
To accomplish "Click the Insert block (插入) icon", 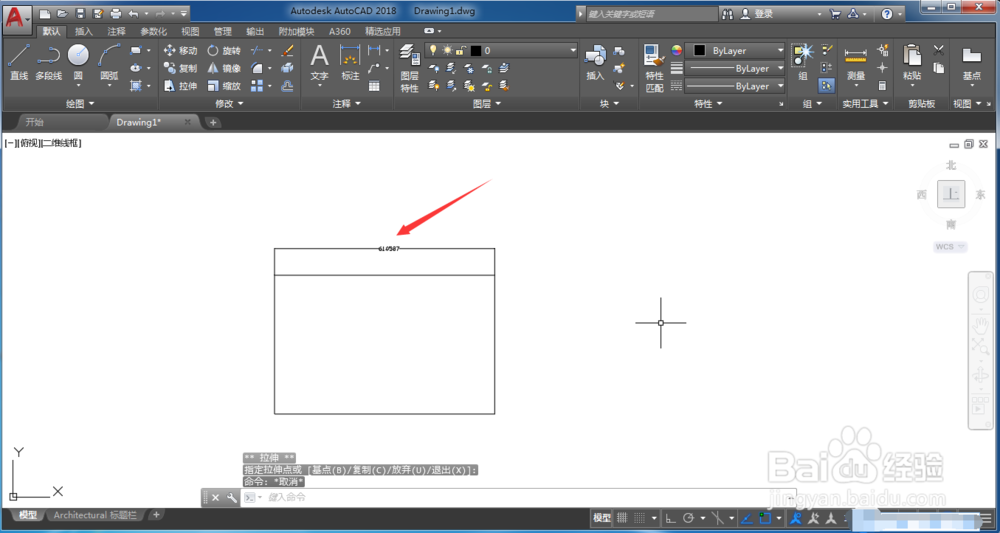I will pos(595,63).
